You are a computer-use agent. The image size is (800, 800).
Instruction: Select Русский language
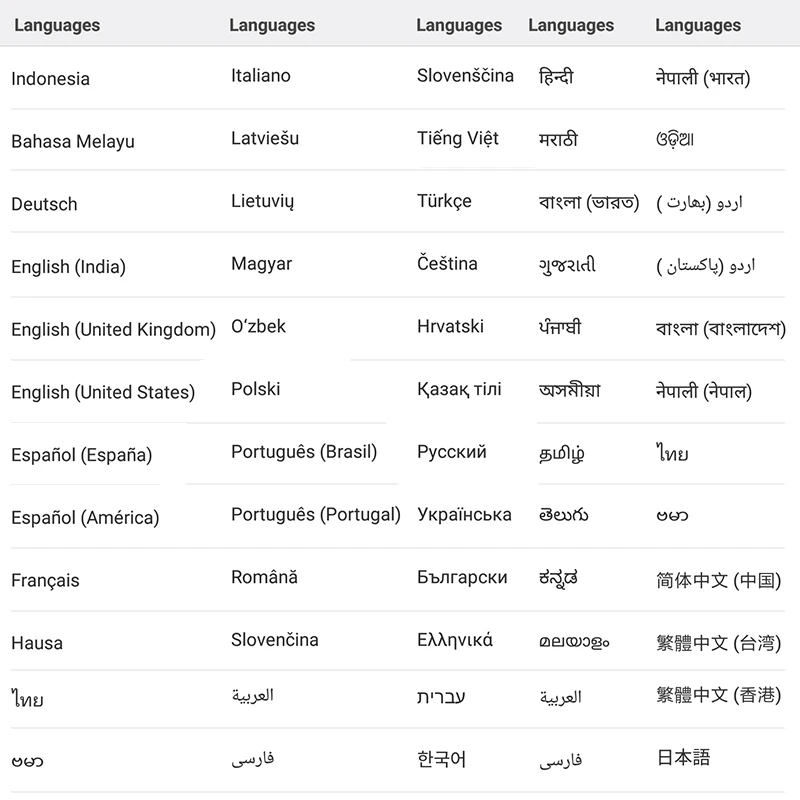pos(452,452)
